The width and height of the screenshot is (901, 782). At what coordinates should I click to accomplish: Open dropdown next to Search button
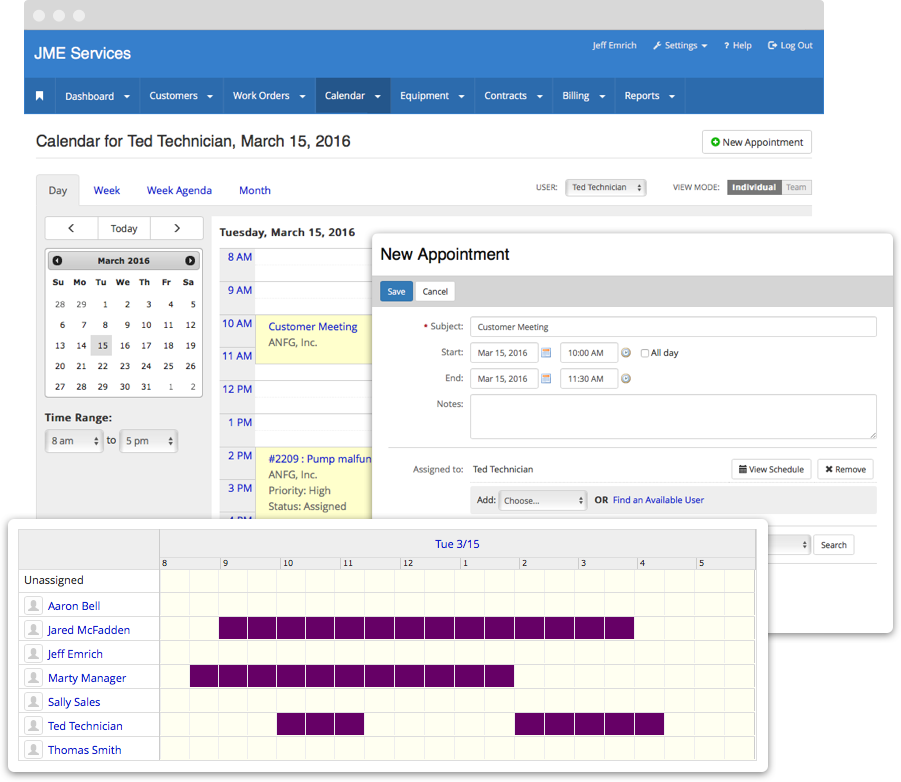click(790, 545)
